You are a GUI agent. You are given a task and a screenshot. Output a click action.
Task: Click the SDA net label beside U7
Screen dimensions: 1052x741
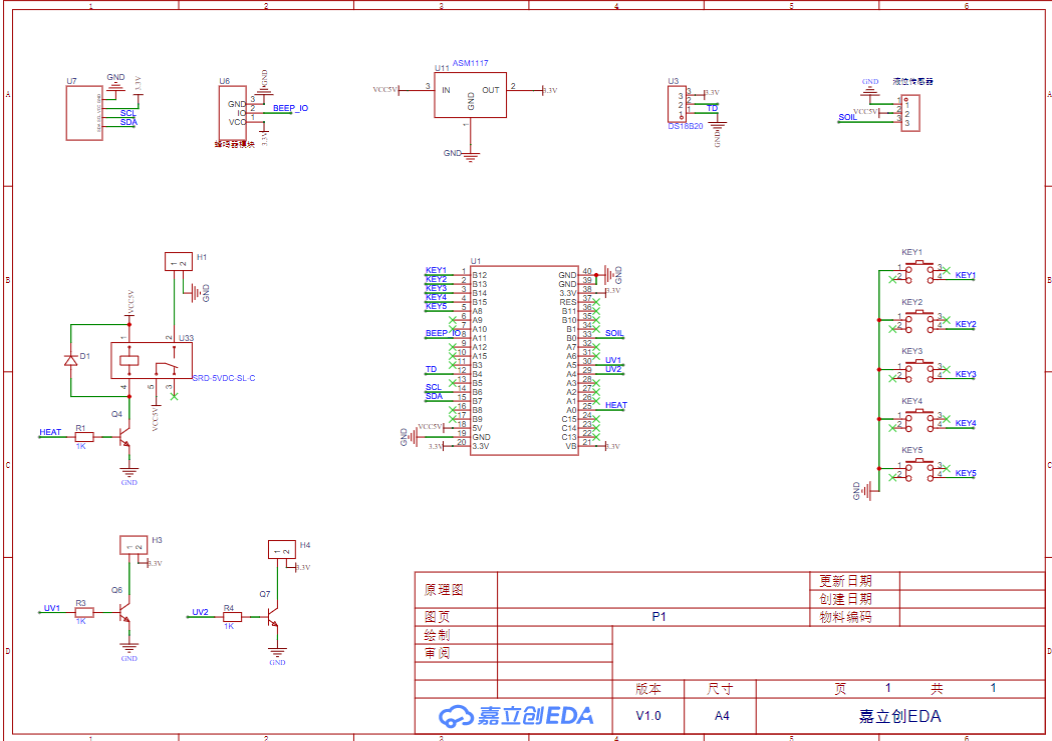(x=128, y=122)
